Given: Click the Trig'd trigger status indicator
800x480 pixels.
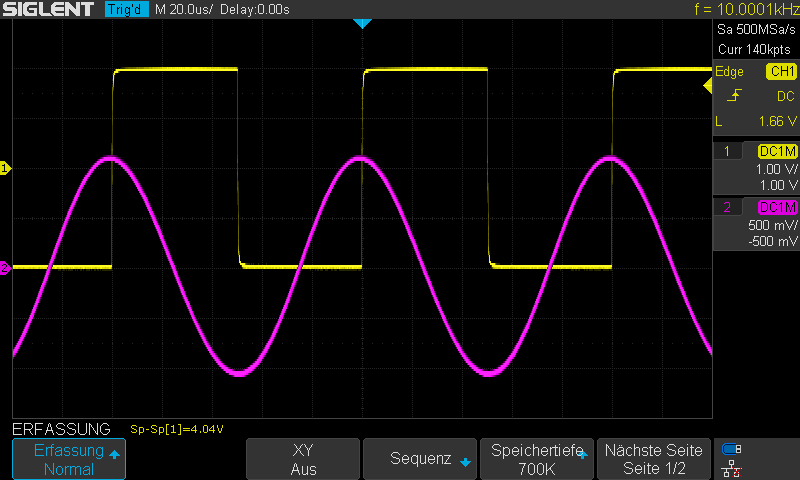Looking at the screenshot, I should (x=127, y=9).
